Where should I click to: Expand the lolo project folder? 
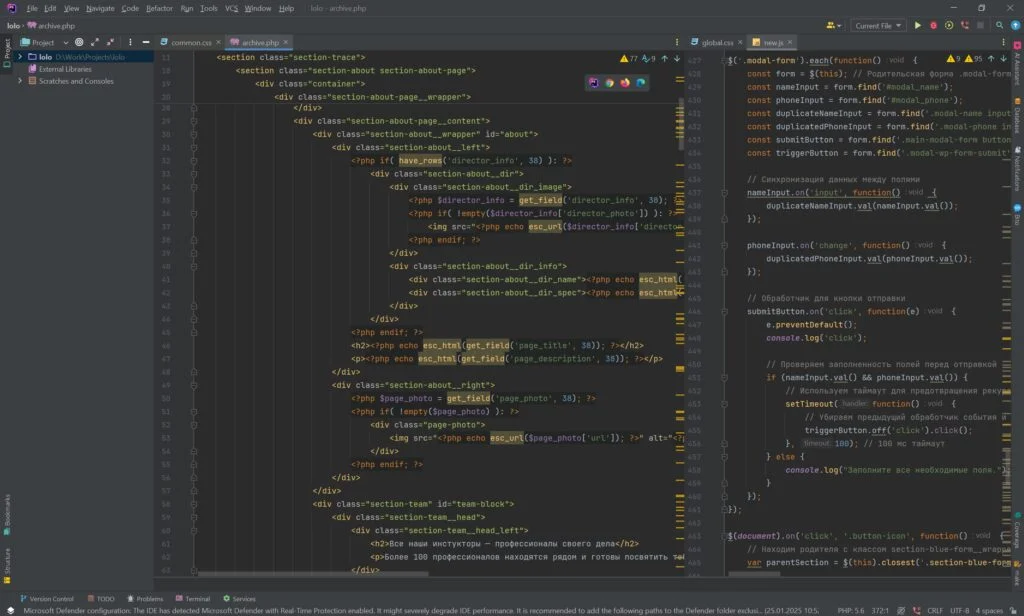click(x=20, y=57)
